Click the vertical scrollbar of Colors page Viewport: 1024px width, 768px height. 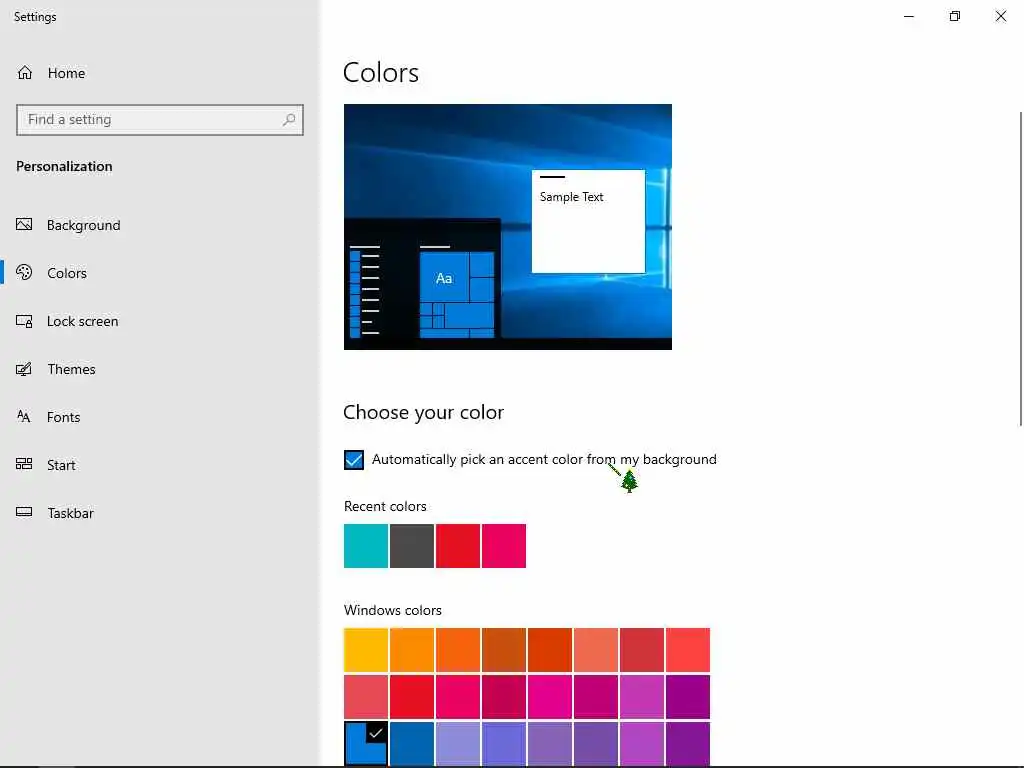(x=1021, y=269)
